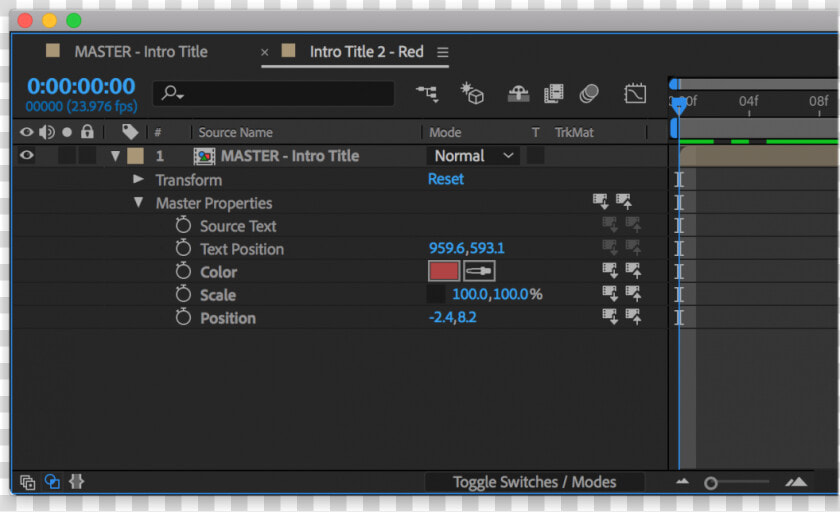Viewport: 840px width, 512px height.
Task: Click the current time indicator playhead
Action: [x=678, y=106]
